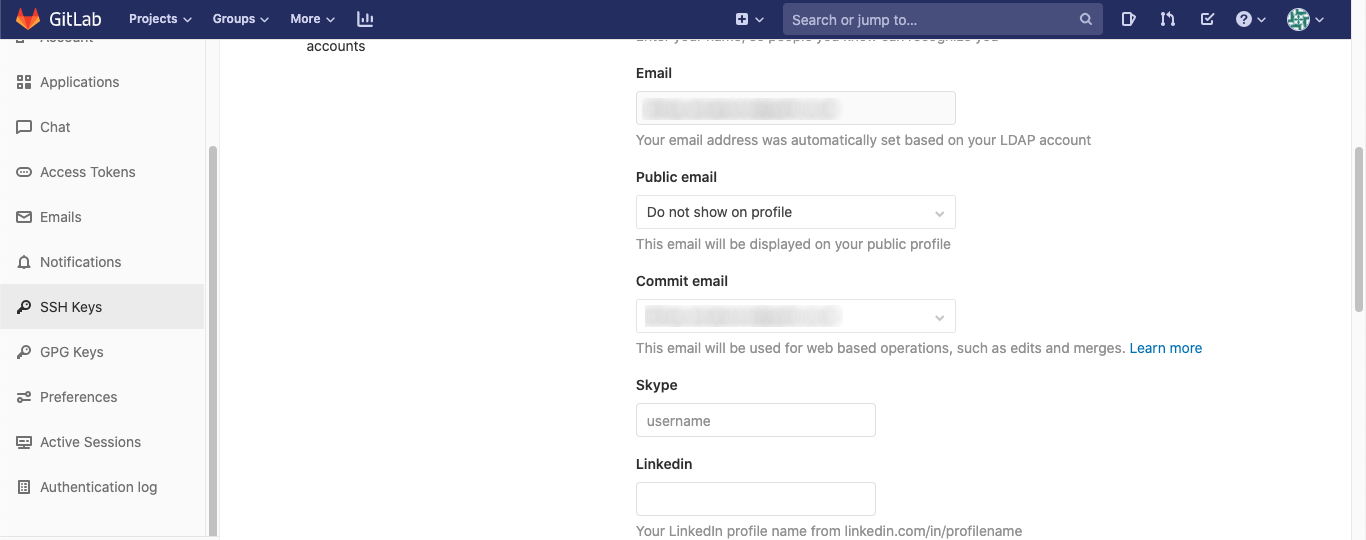Follow the Learn more link
1366x540 pixels.
[x=1165, y=348]
